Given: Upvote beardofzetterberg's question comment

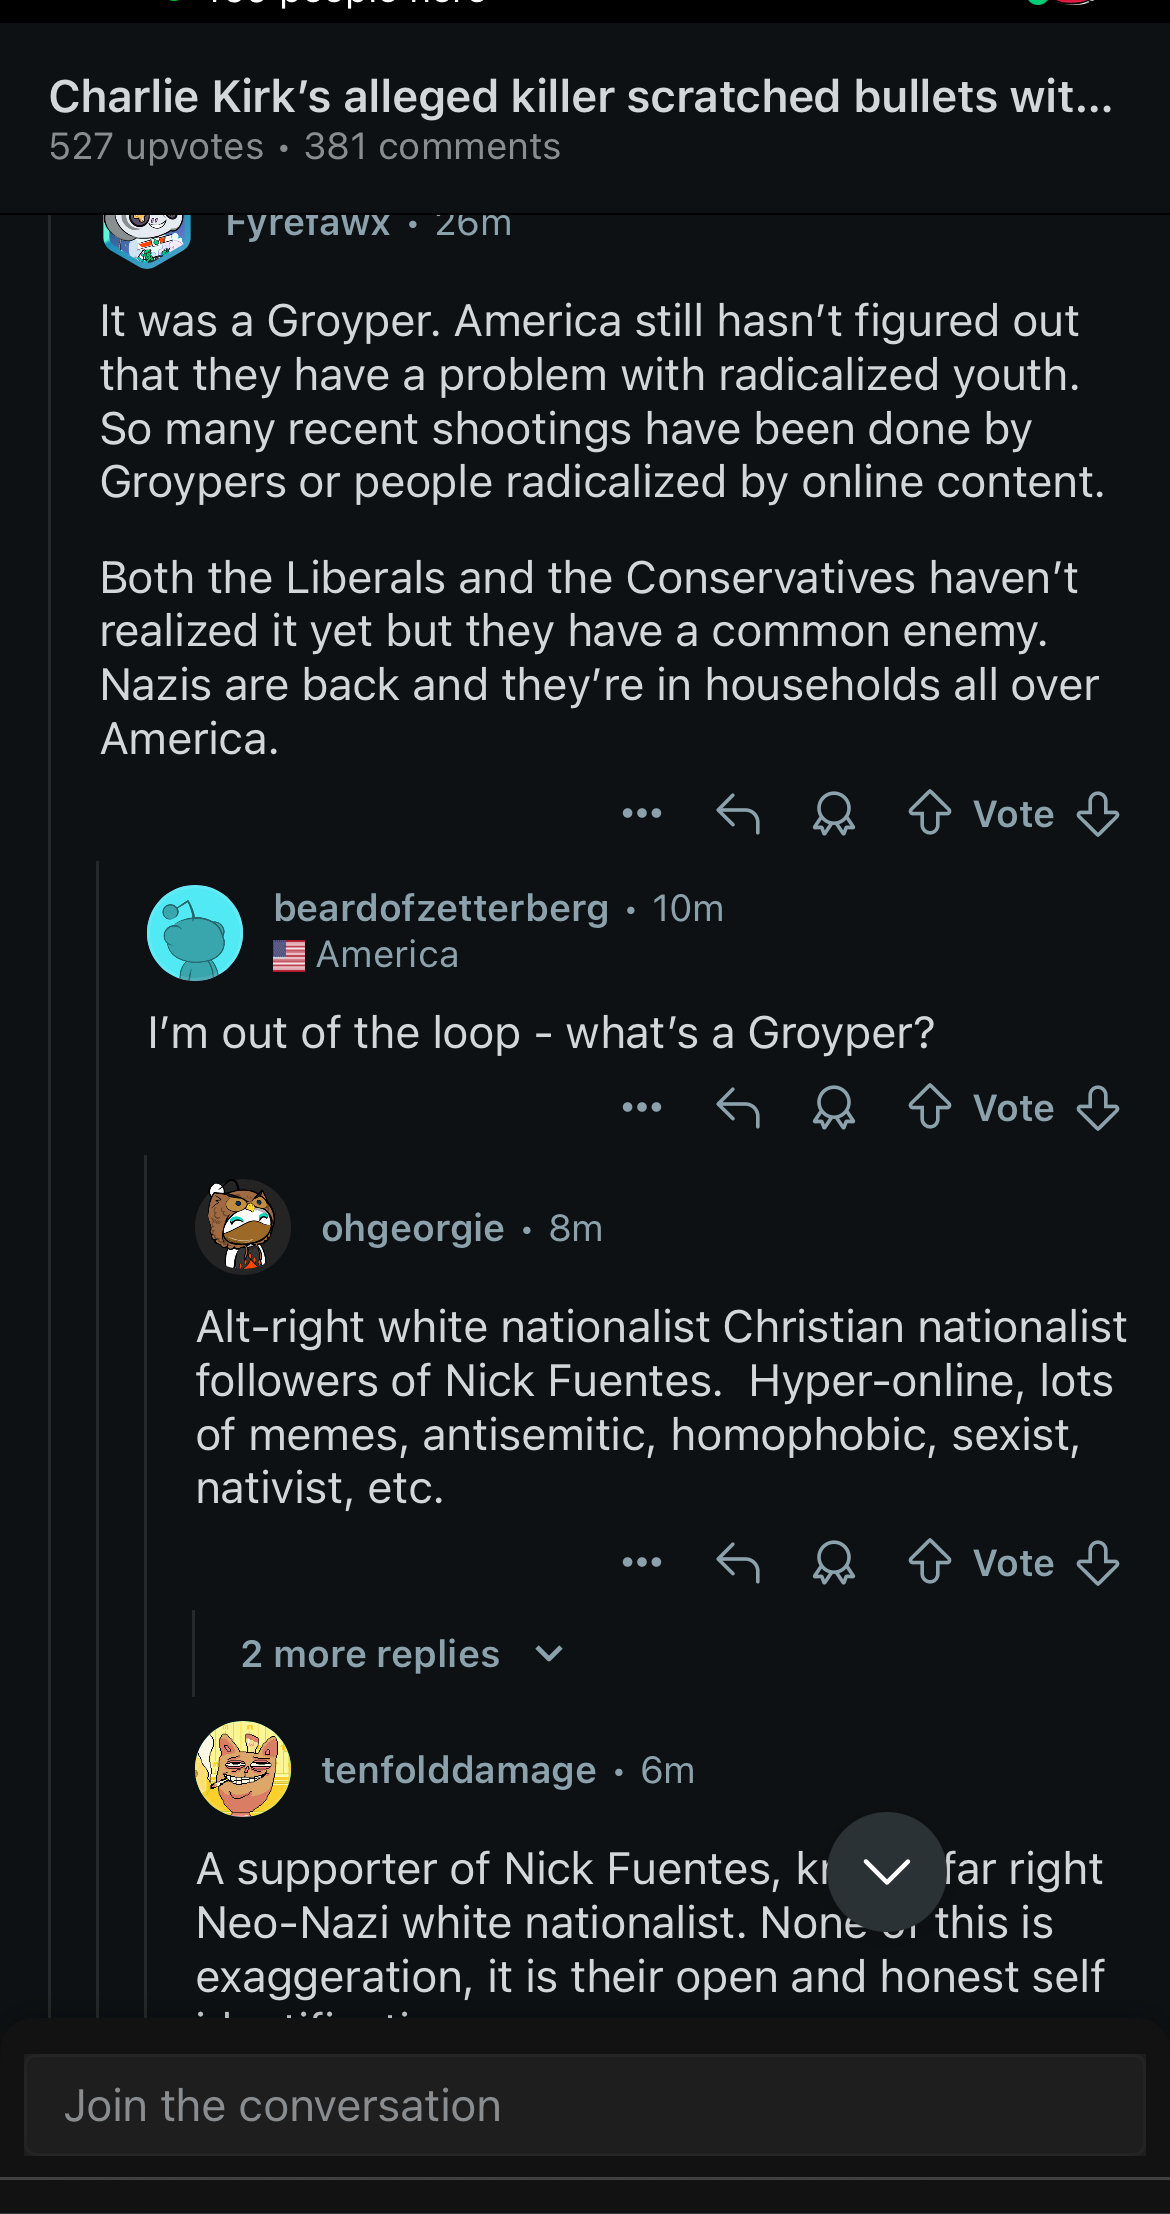Looking at the screenshot, I should click(x=930, y=1107).
